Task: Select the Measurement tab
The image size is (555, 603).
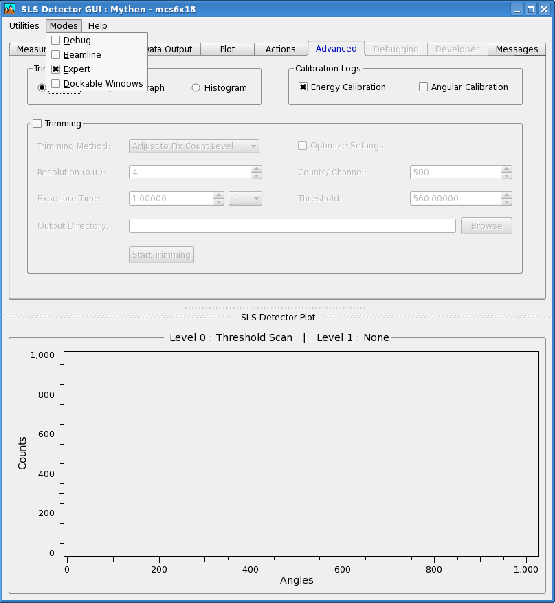Action: pos(28,49)
